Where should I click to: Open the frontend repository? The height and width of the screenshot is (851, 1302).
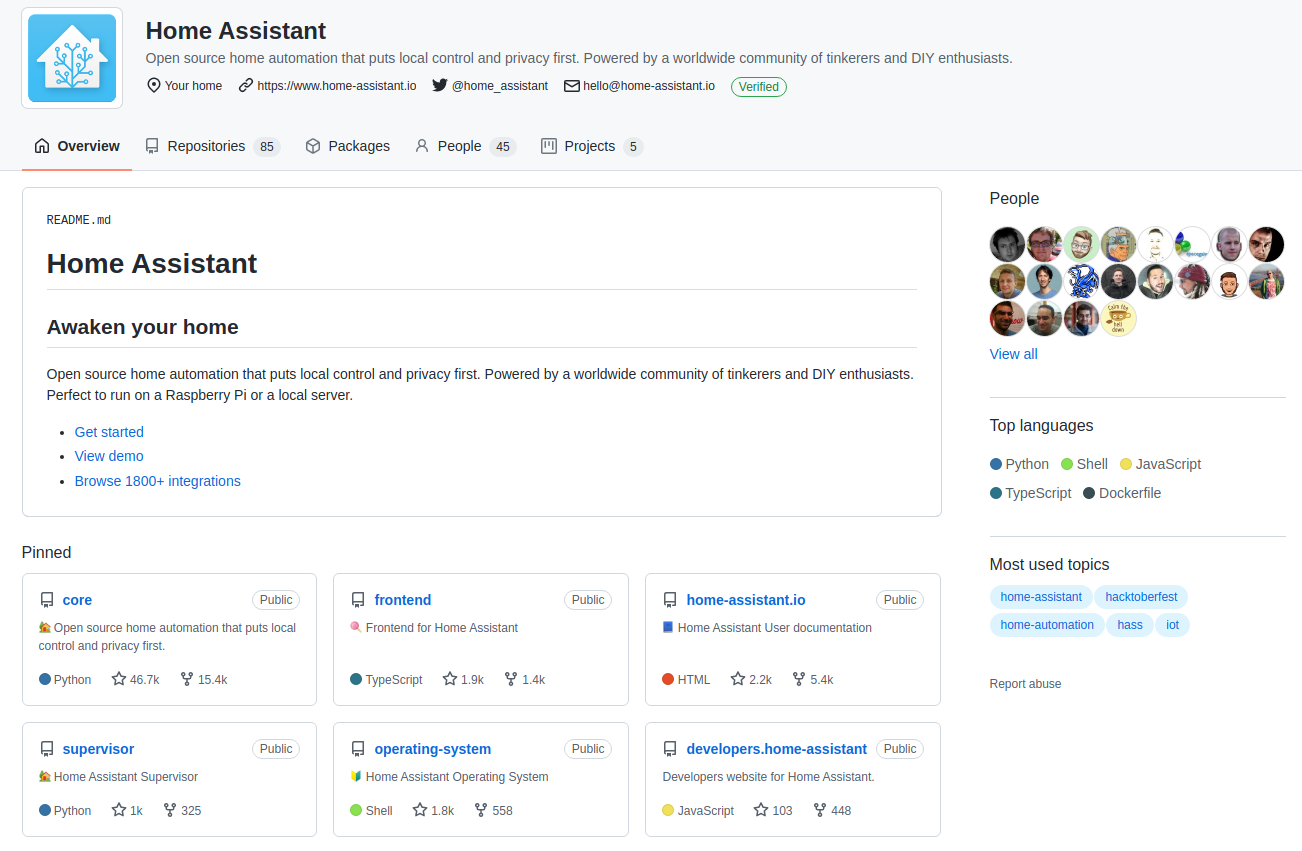tap(403, 600)
